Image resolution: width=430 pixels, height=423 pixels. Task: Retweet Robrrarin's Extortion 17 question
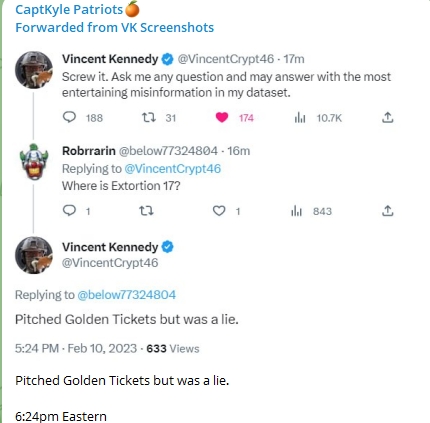pyautogui.click(x=146, y=211)
